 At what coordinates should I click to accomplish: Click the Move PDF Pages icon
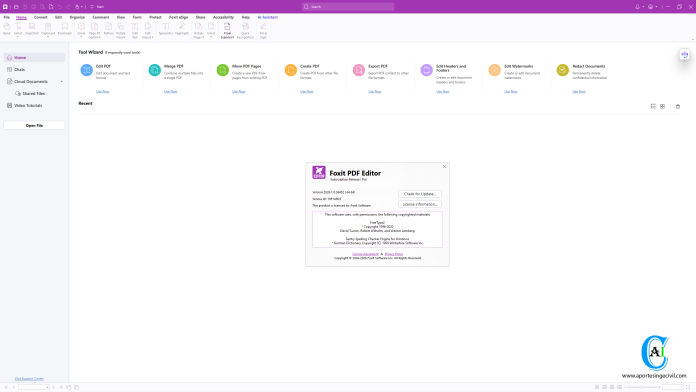tap(222, 70)
